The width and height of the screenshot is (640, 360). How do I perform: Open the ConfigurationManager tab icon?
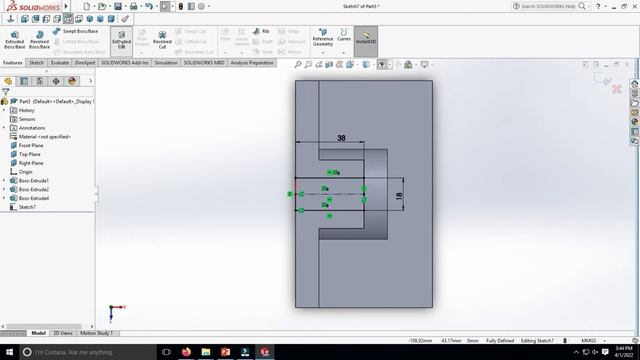coord(40,81)
